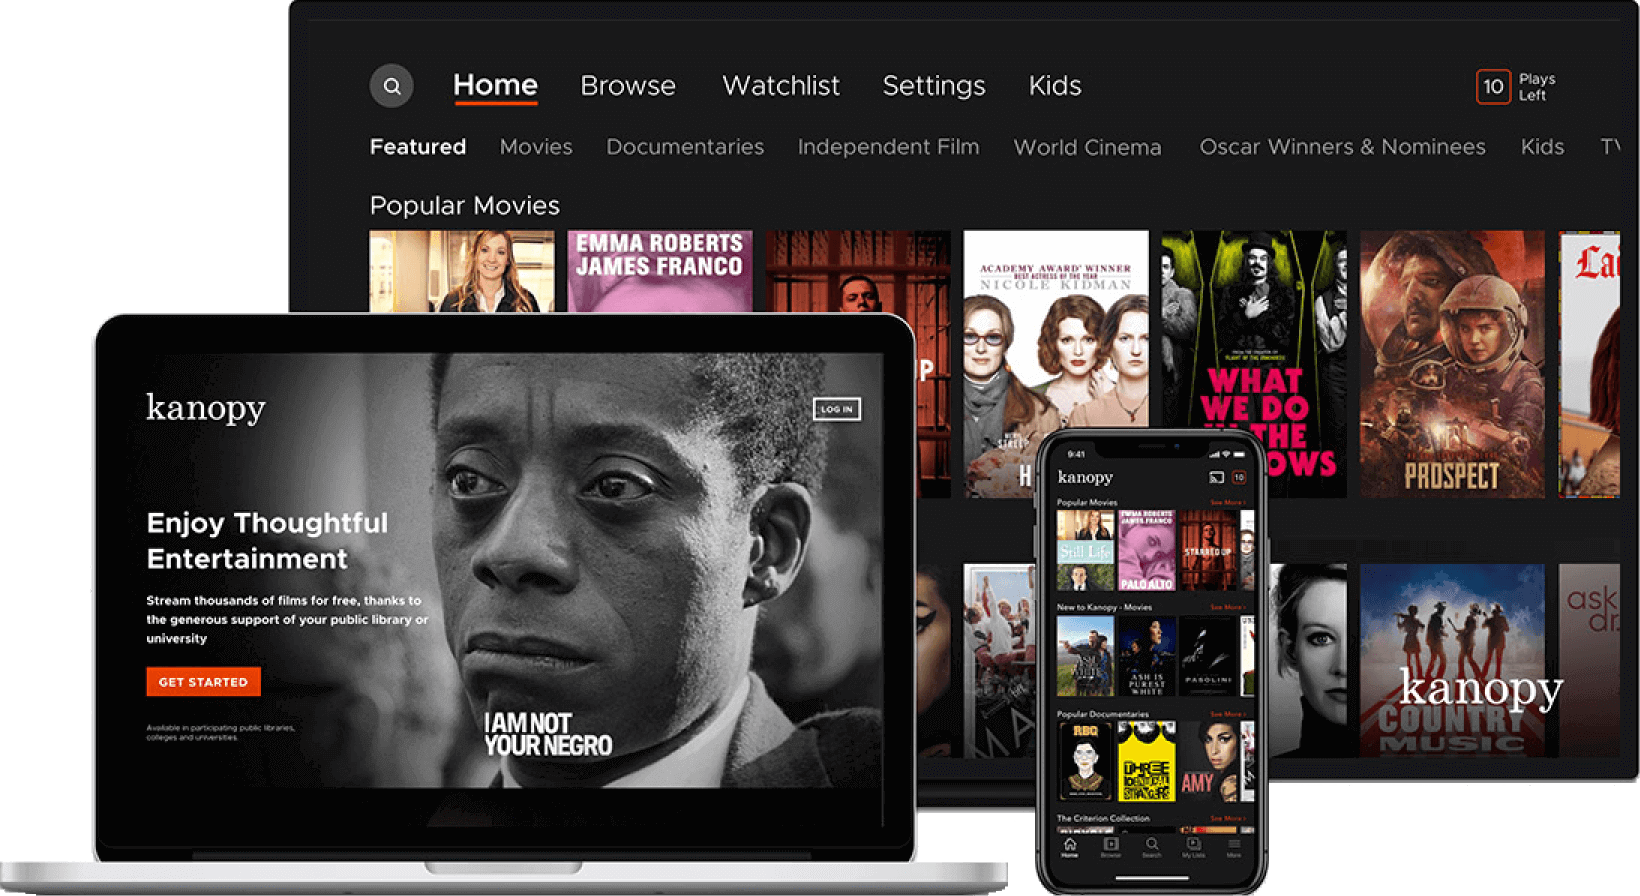Viewport: 1640px width, 896px height.
Task: Tap The Criterion Collection heading on phone
Action: coord(1103,818)
